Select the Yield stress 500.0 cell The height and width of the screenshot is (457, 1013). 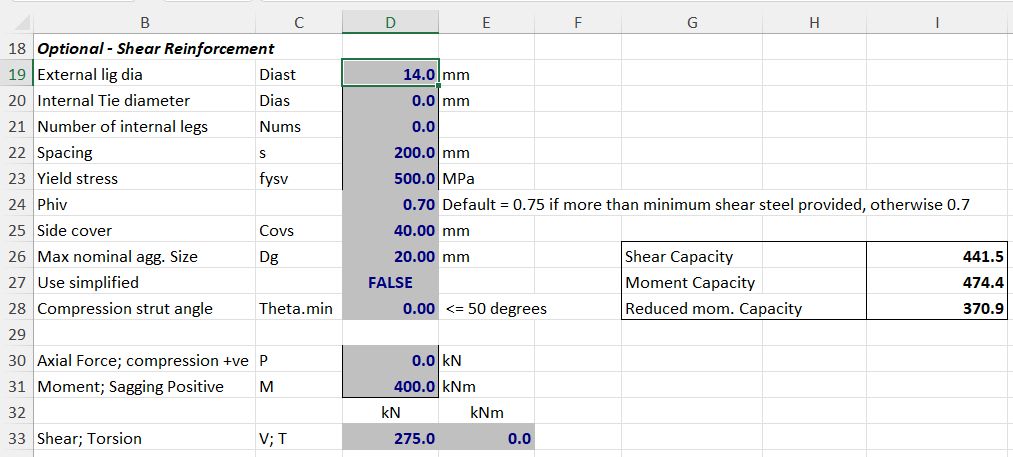point(390,178)
